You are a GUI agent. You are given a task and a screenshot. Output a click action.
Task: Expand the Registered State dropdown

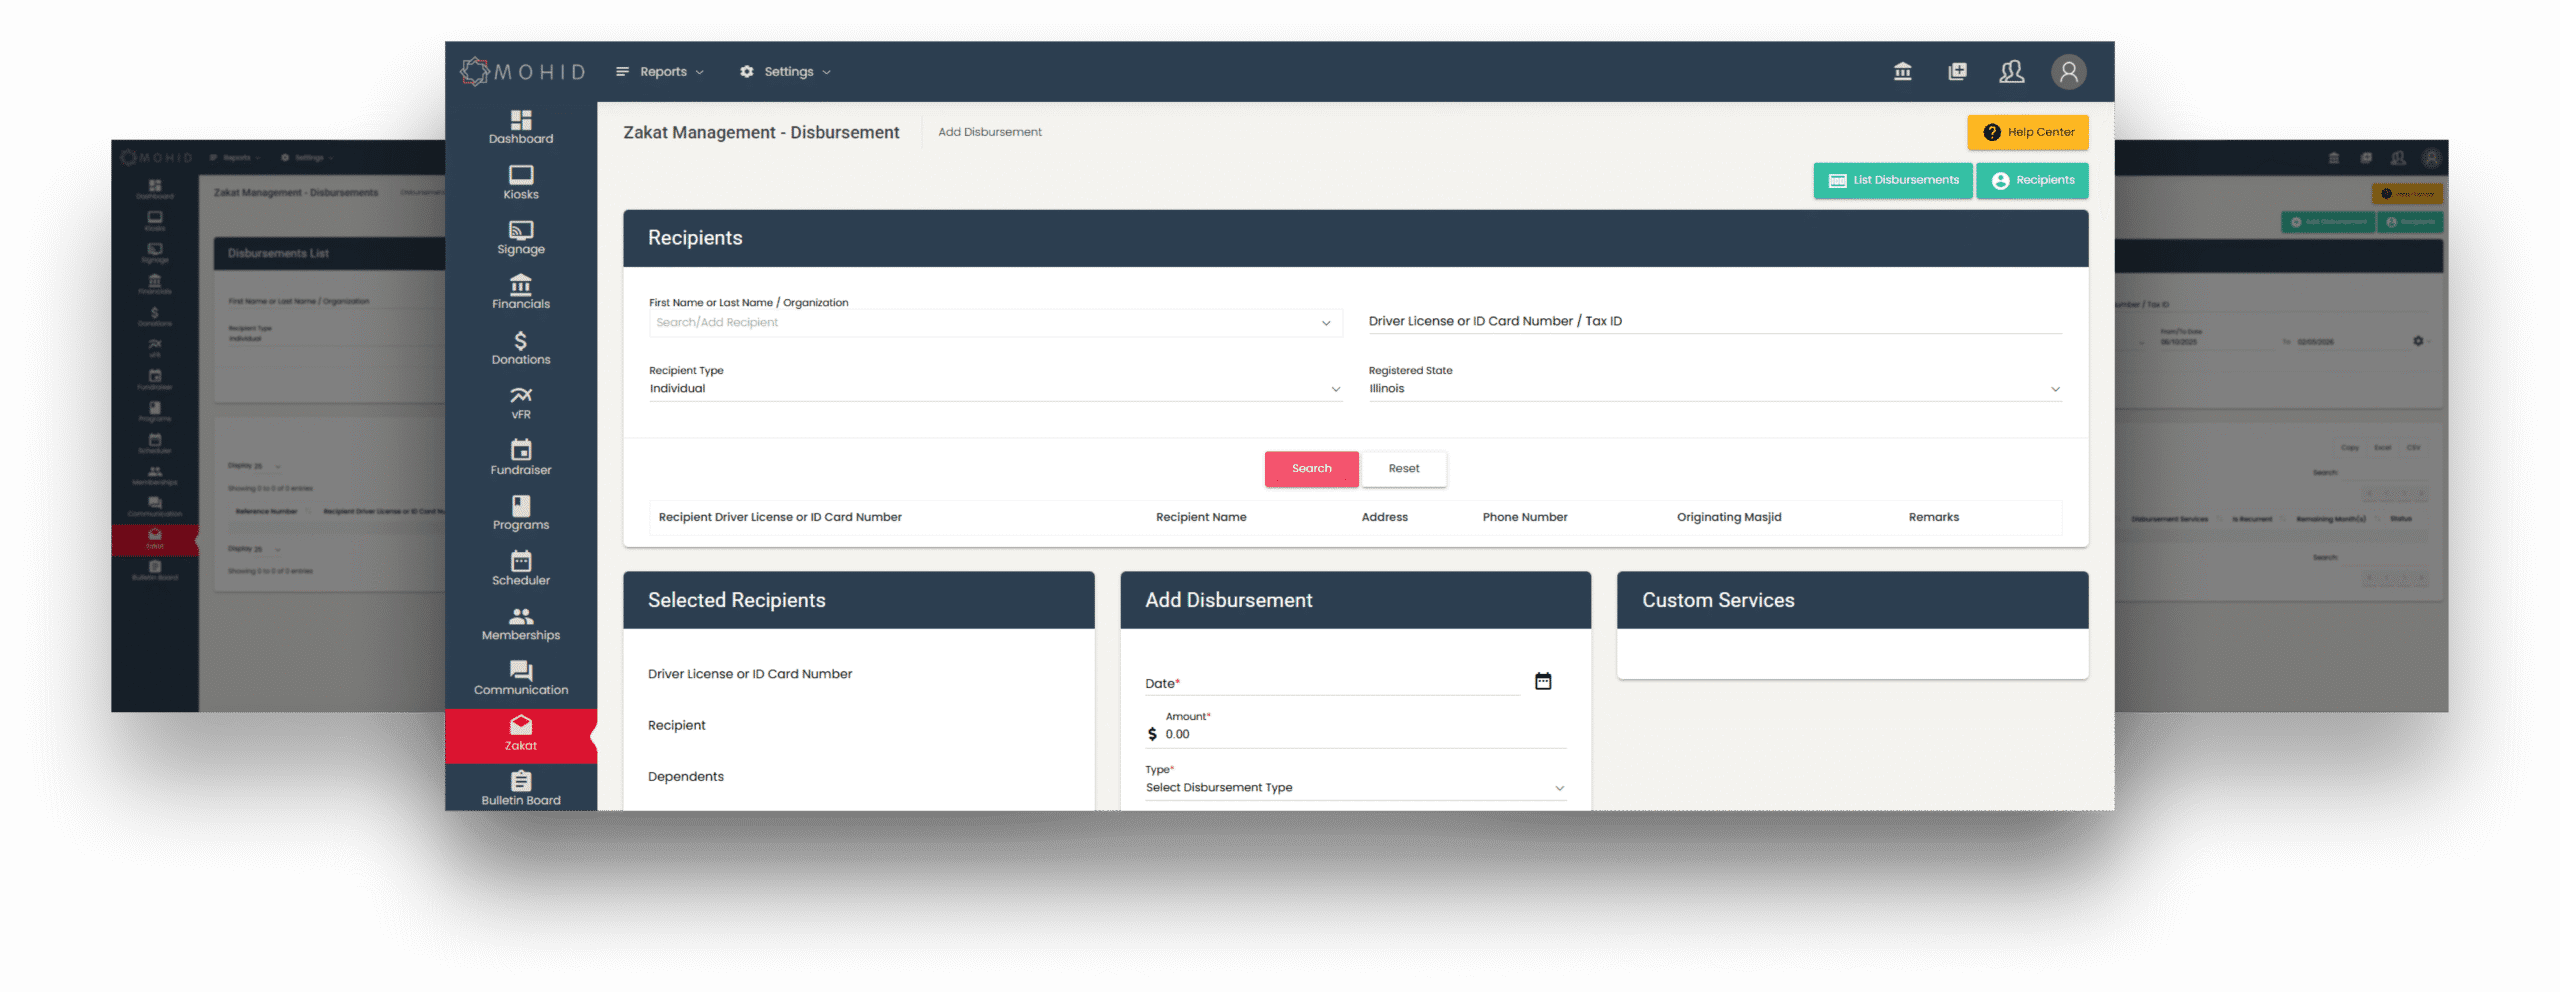tap(1714, 389)
